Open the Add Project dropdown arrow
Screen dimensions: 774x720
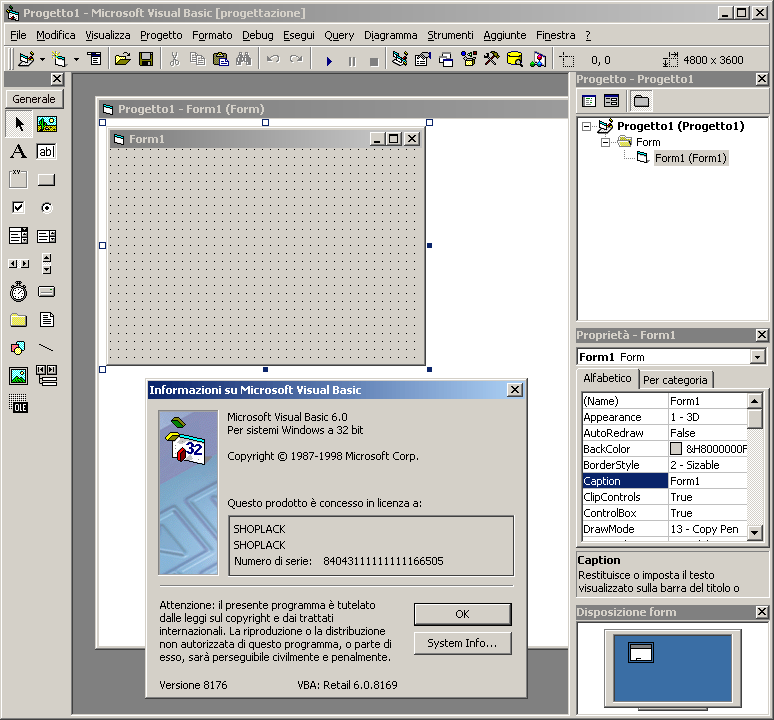click(42, 60)
